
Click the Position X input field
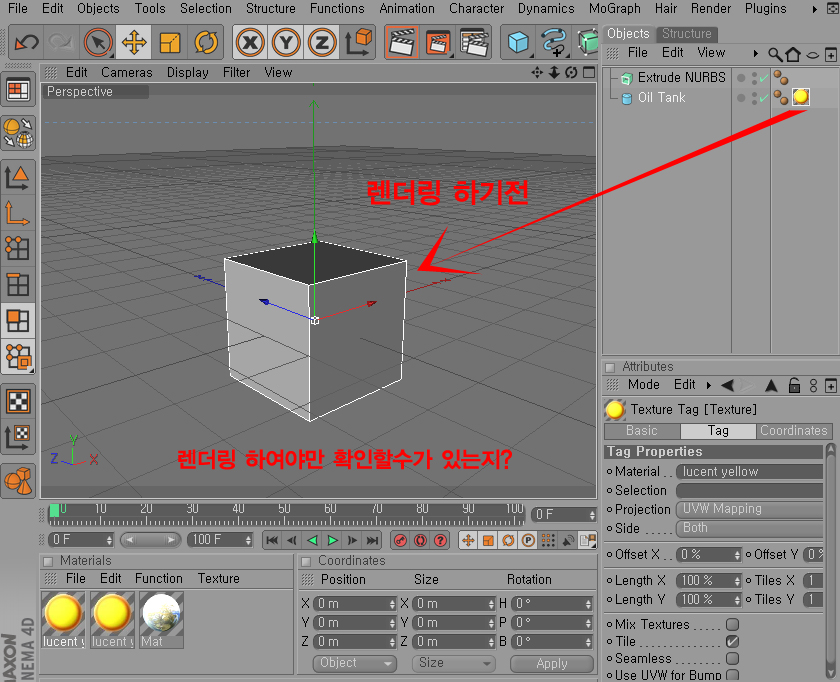click(x=355, y=604)
